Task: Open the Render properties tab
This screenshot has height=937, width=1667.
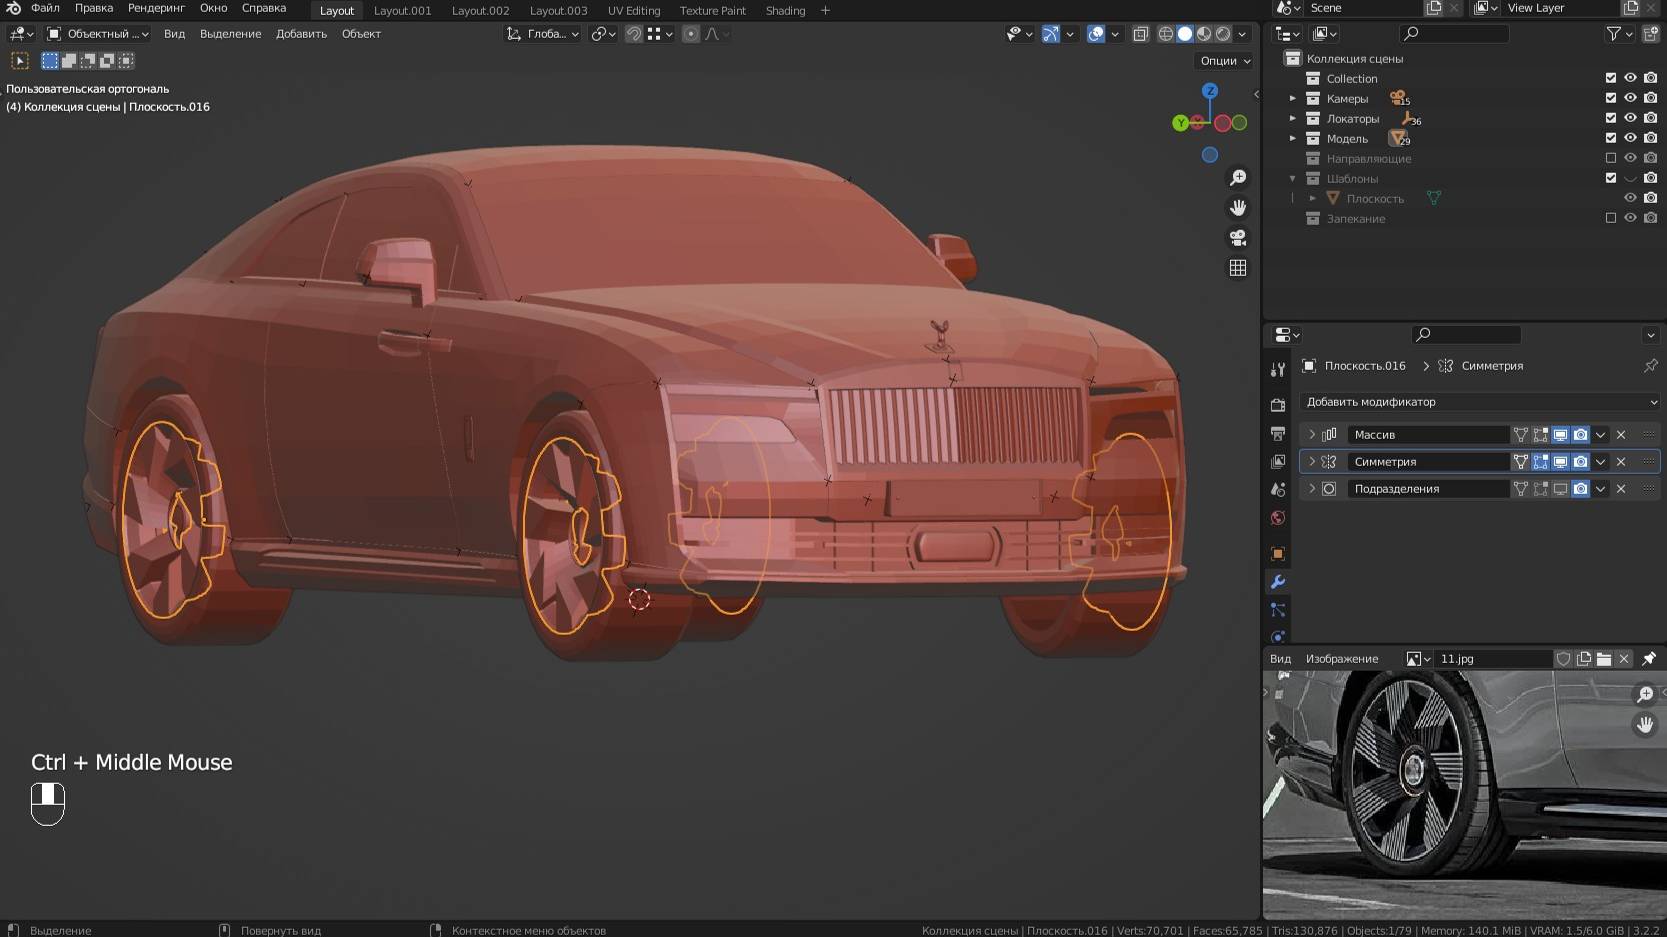Action: [x=1277, y=405]
